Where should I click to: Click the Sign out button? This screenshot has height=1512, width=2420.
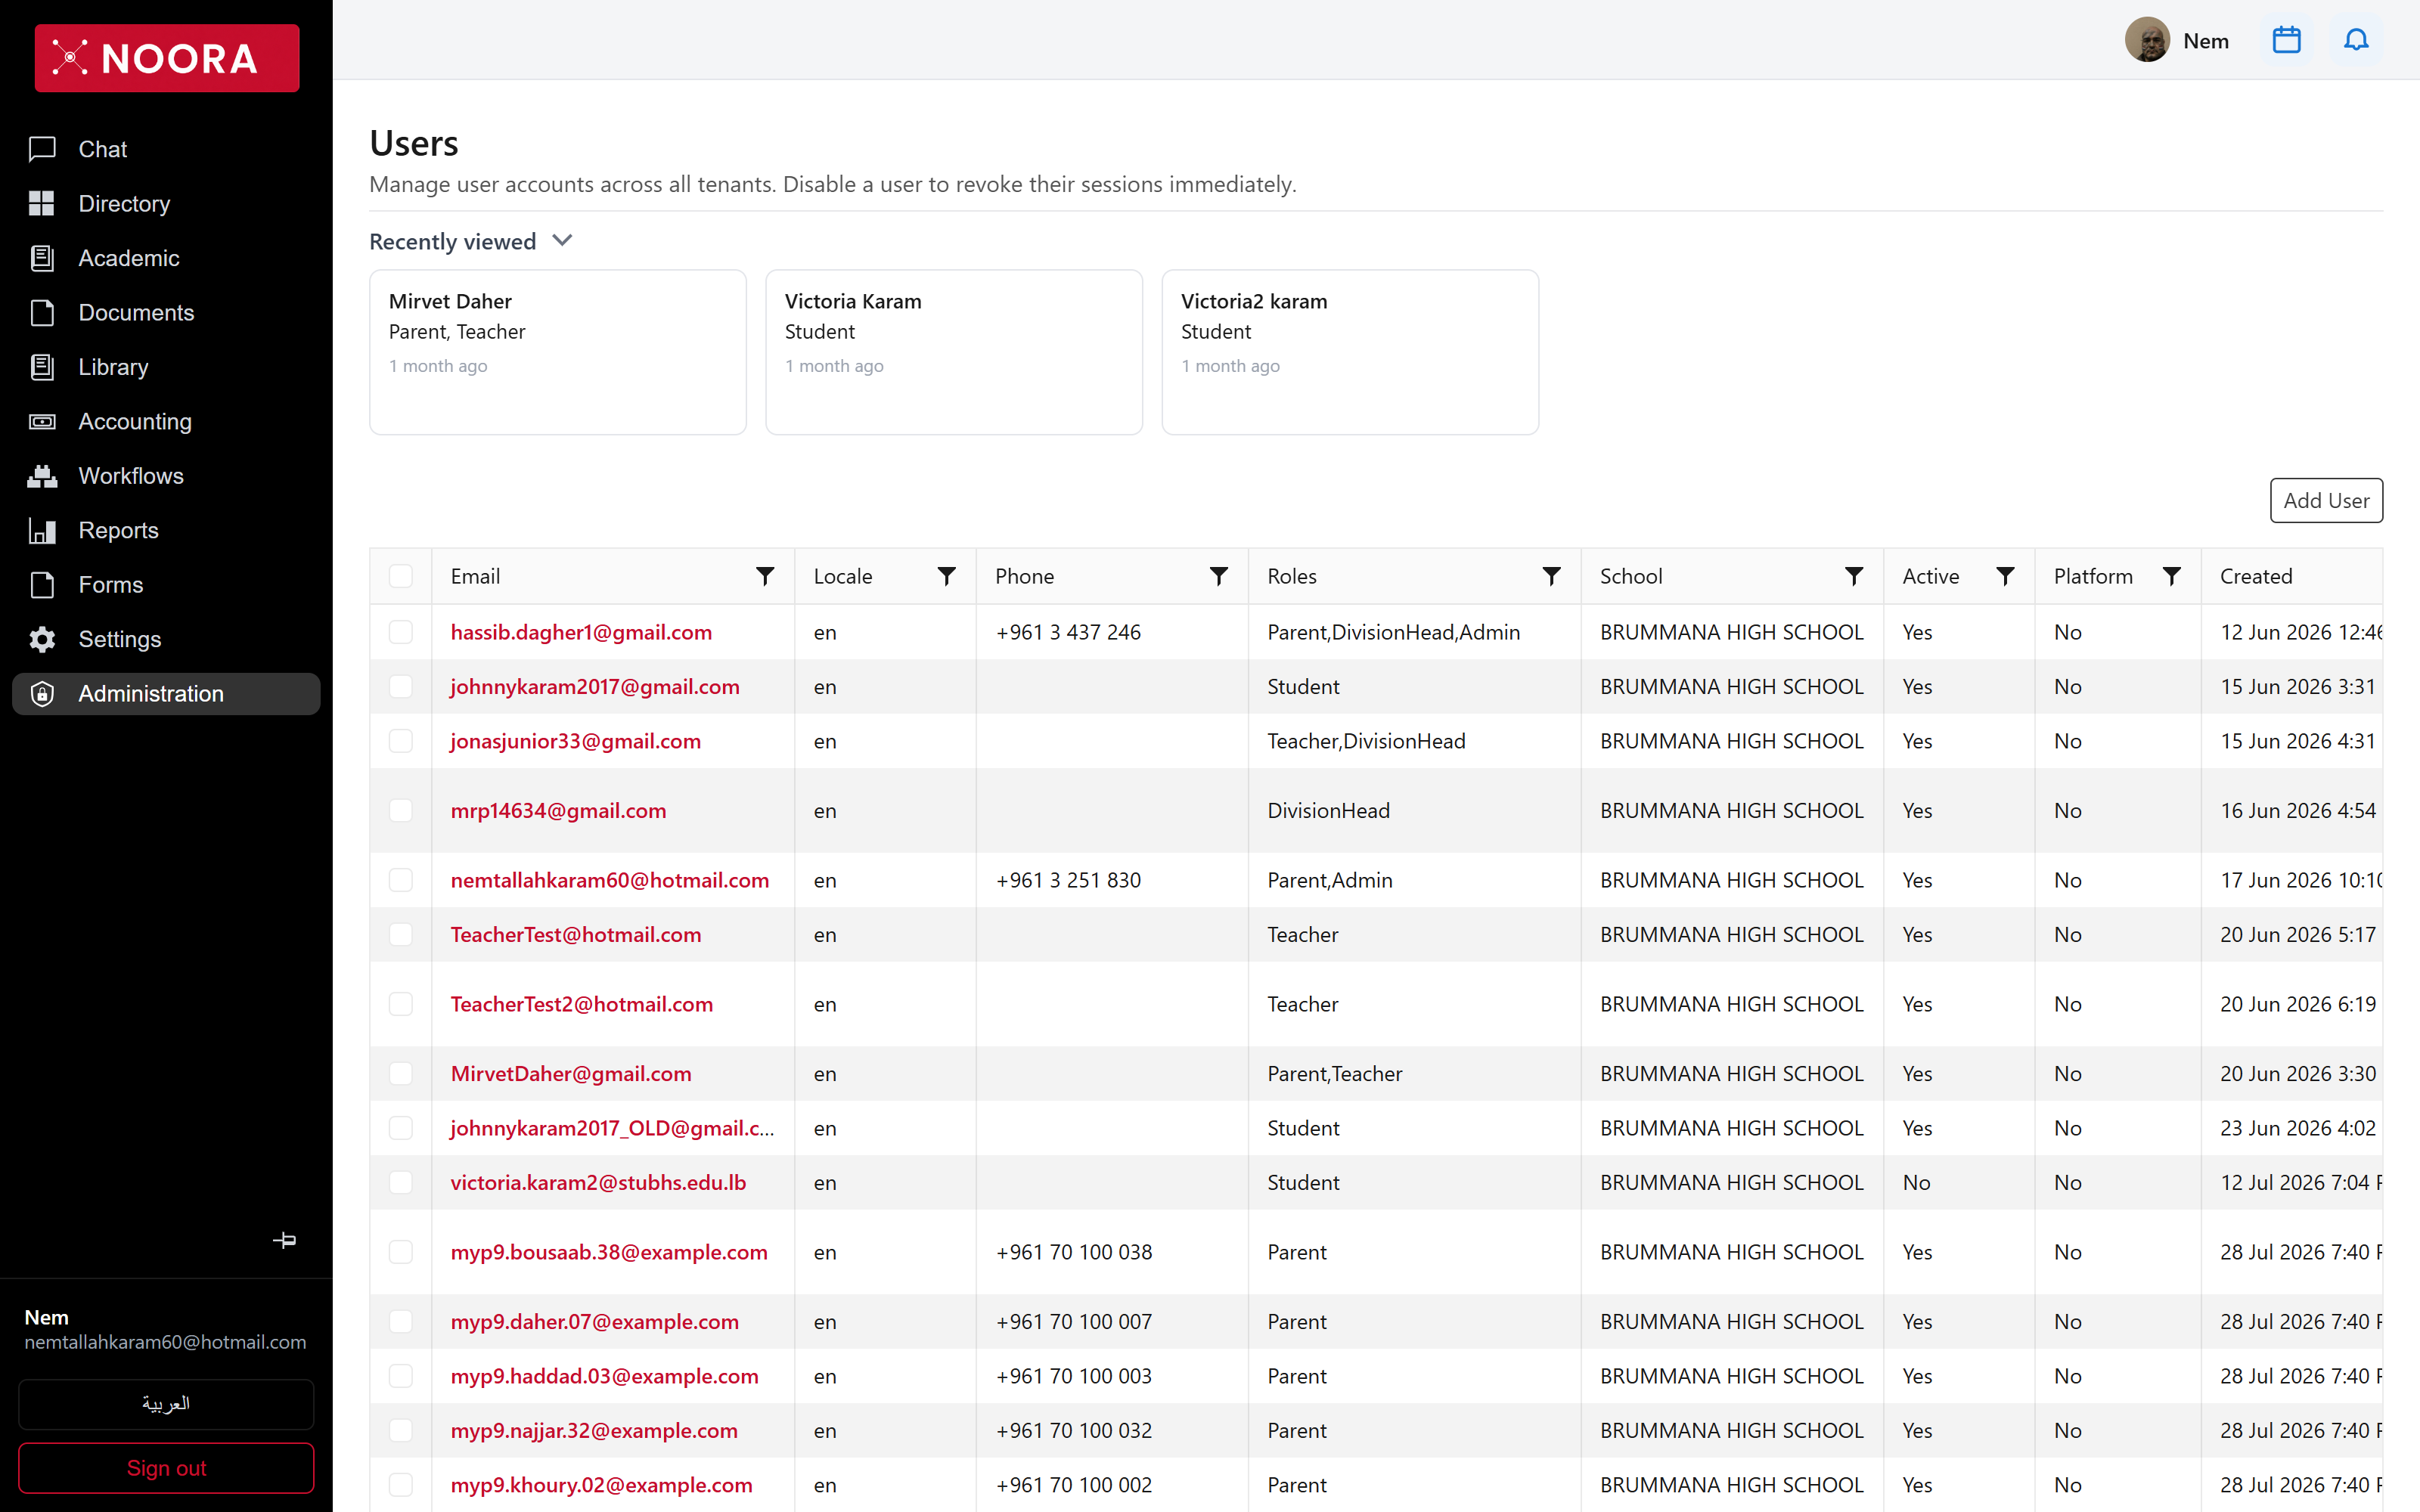click(166, 1468)
